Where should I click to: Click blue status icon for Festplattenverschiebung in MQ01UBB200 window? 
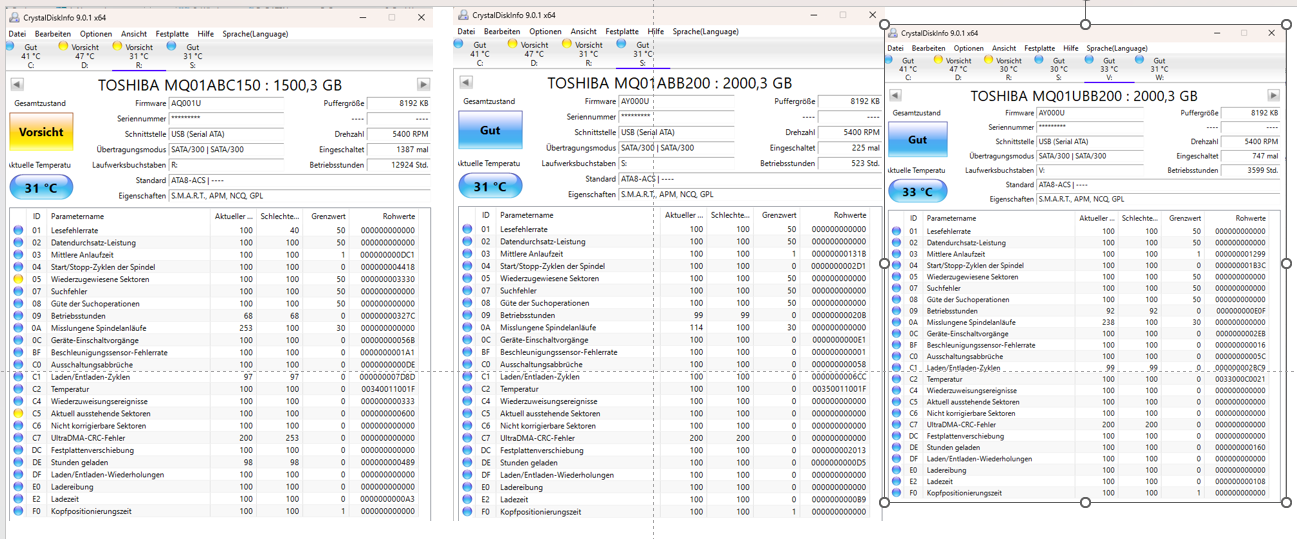tap(896, 436)
